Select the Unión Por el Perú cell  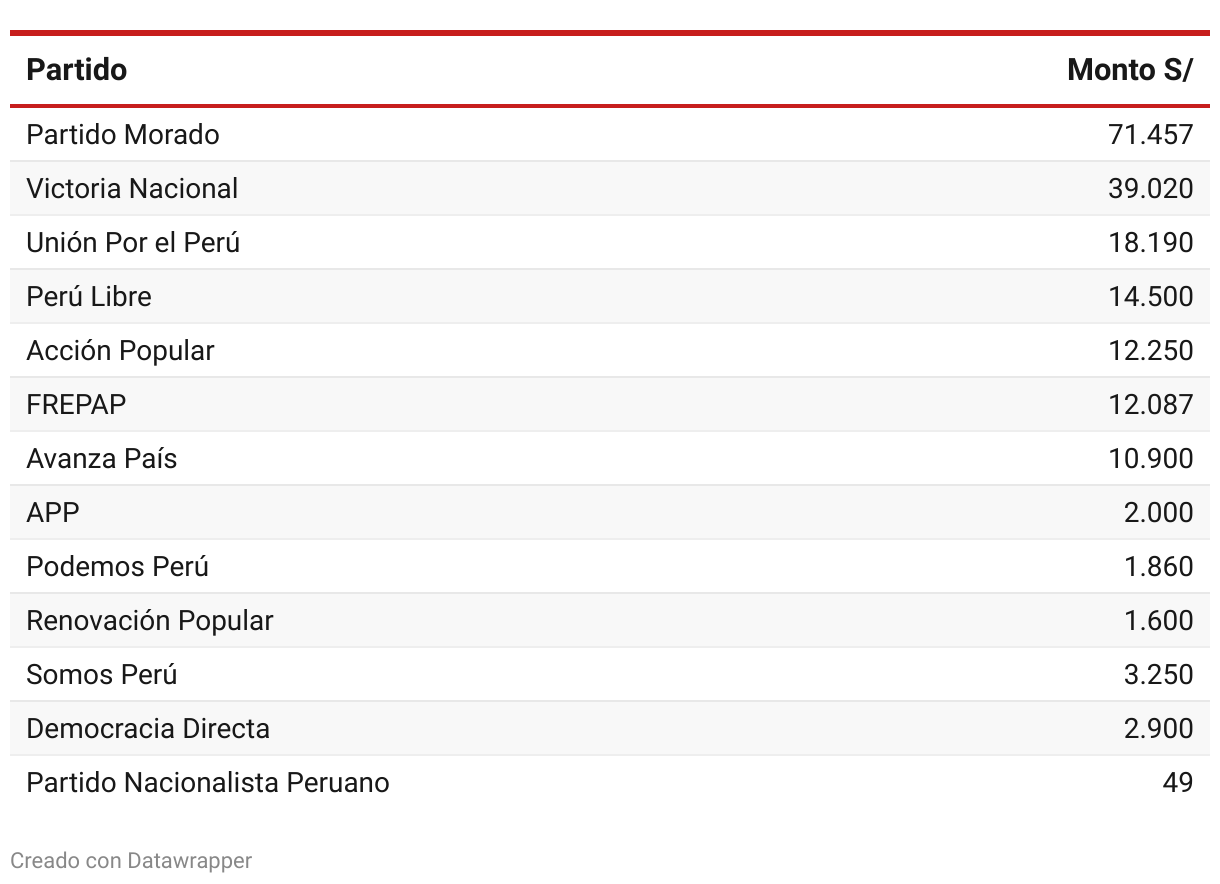click(x=133, y=243)
